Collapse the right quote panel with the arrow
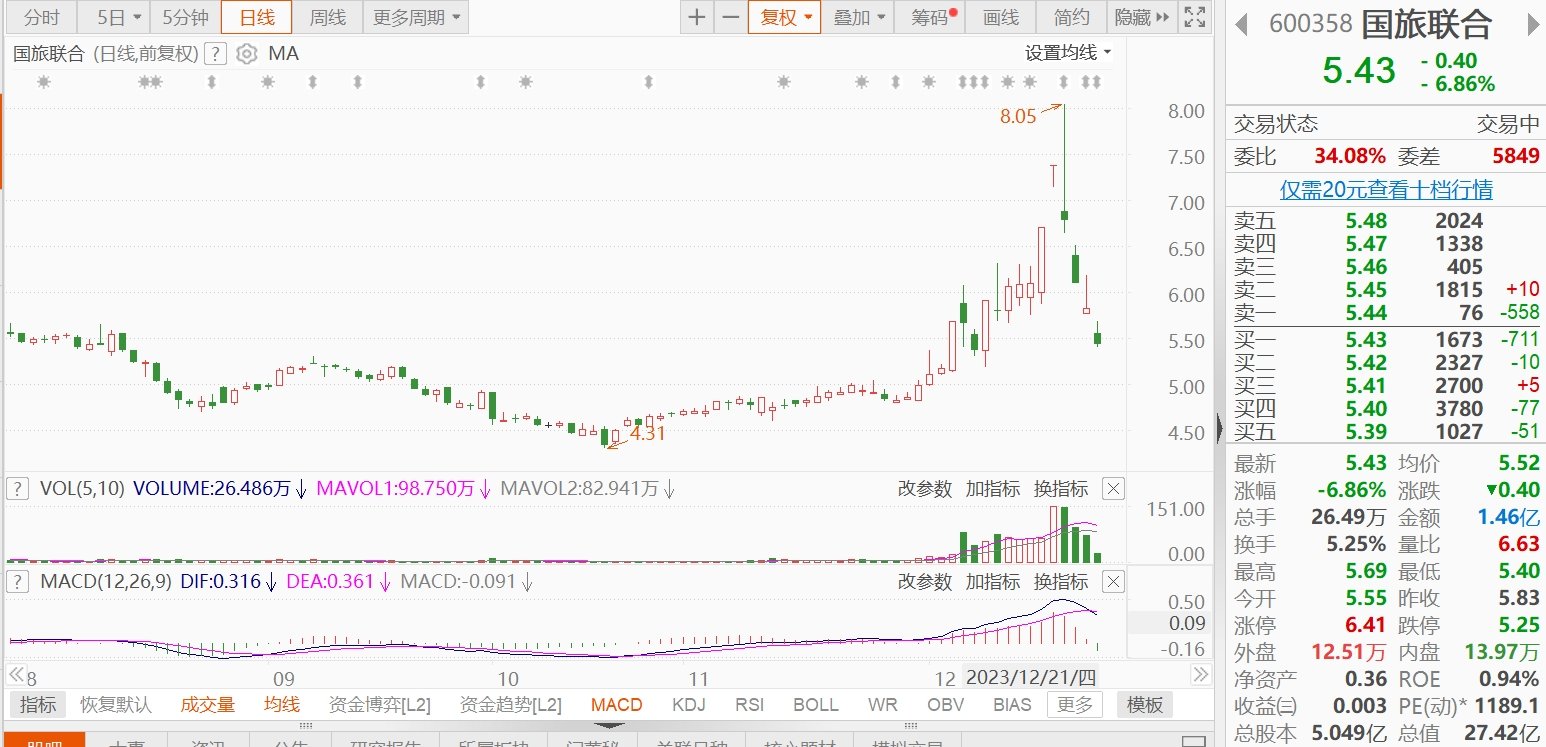This screenshot has width=1546, height=747. (x=1220, y=428)
